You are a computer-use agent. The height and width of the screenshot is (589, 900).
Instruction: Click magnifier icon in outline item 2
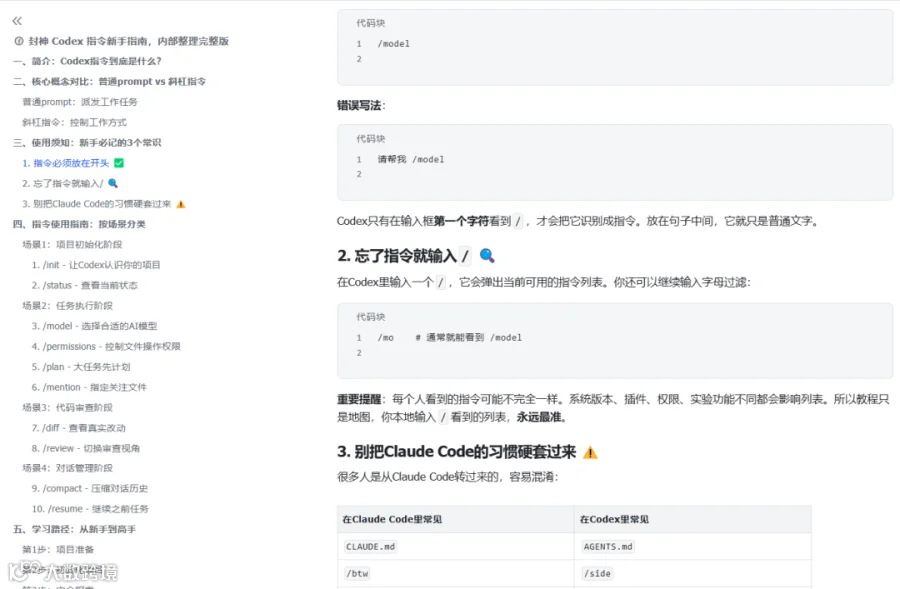113,184
